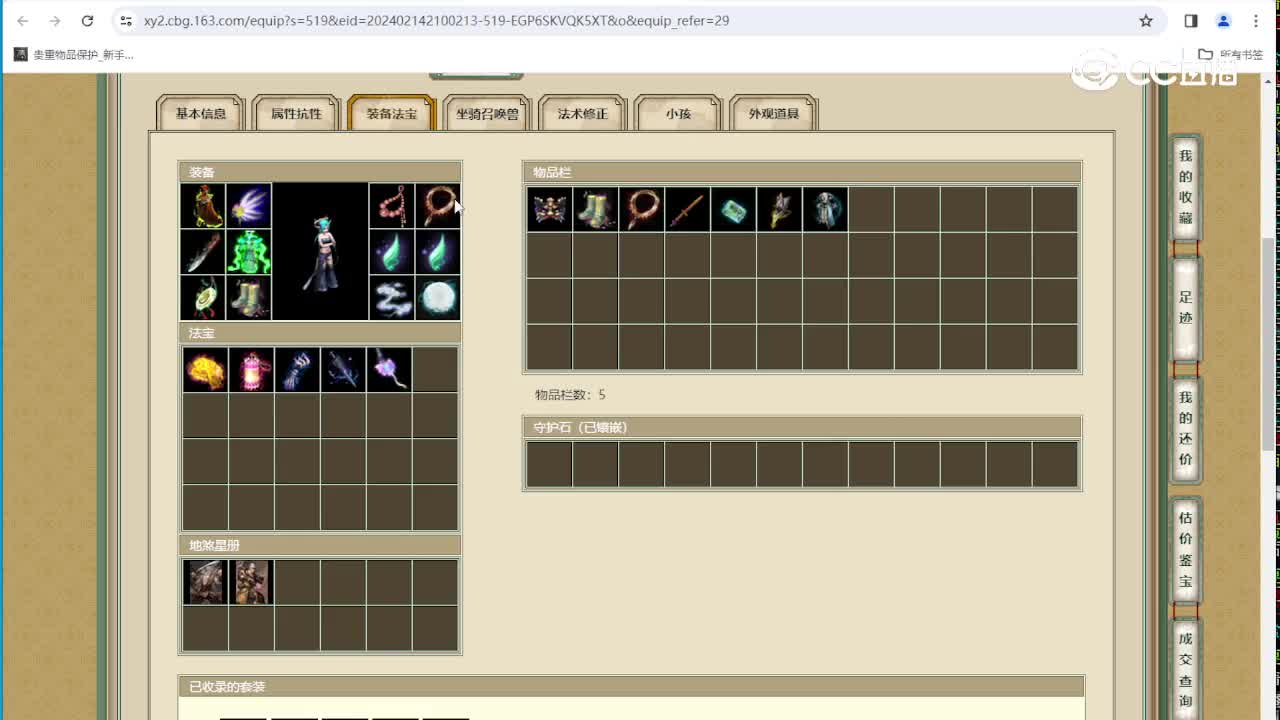
Task: Open 我的还价 side button
Action: coord(1185,428)
